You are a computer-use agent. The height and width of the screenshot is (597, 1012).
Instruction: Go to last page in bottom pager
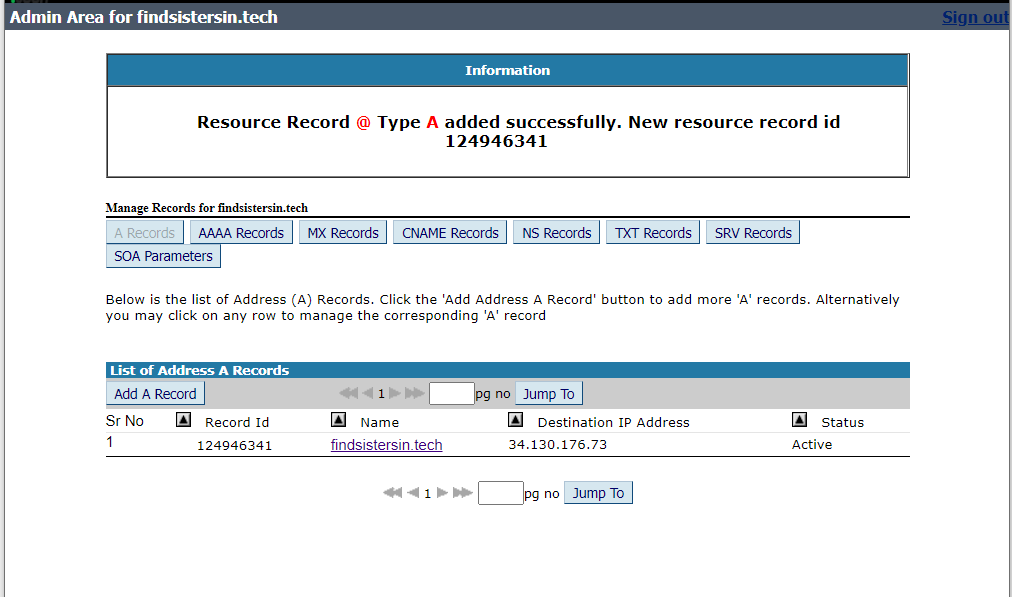(x=463, y=493)
